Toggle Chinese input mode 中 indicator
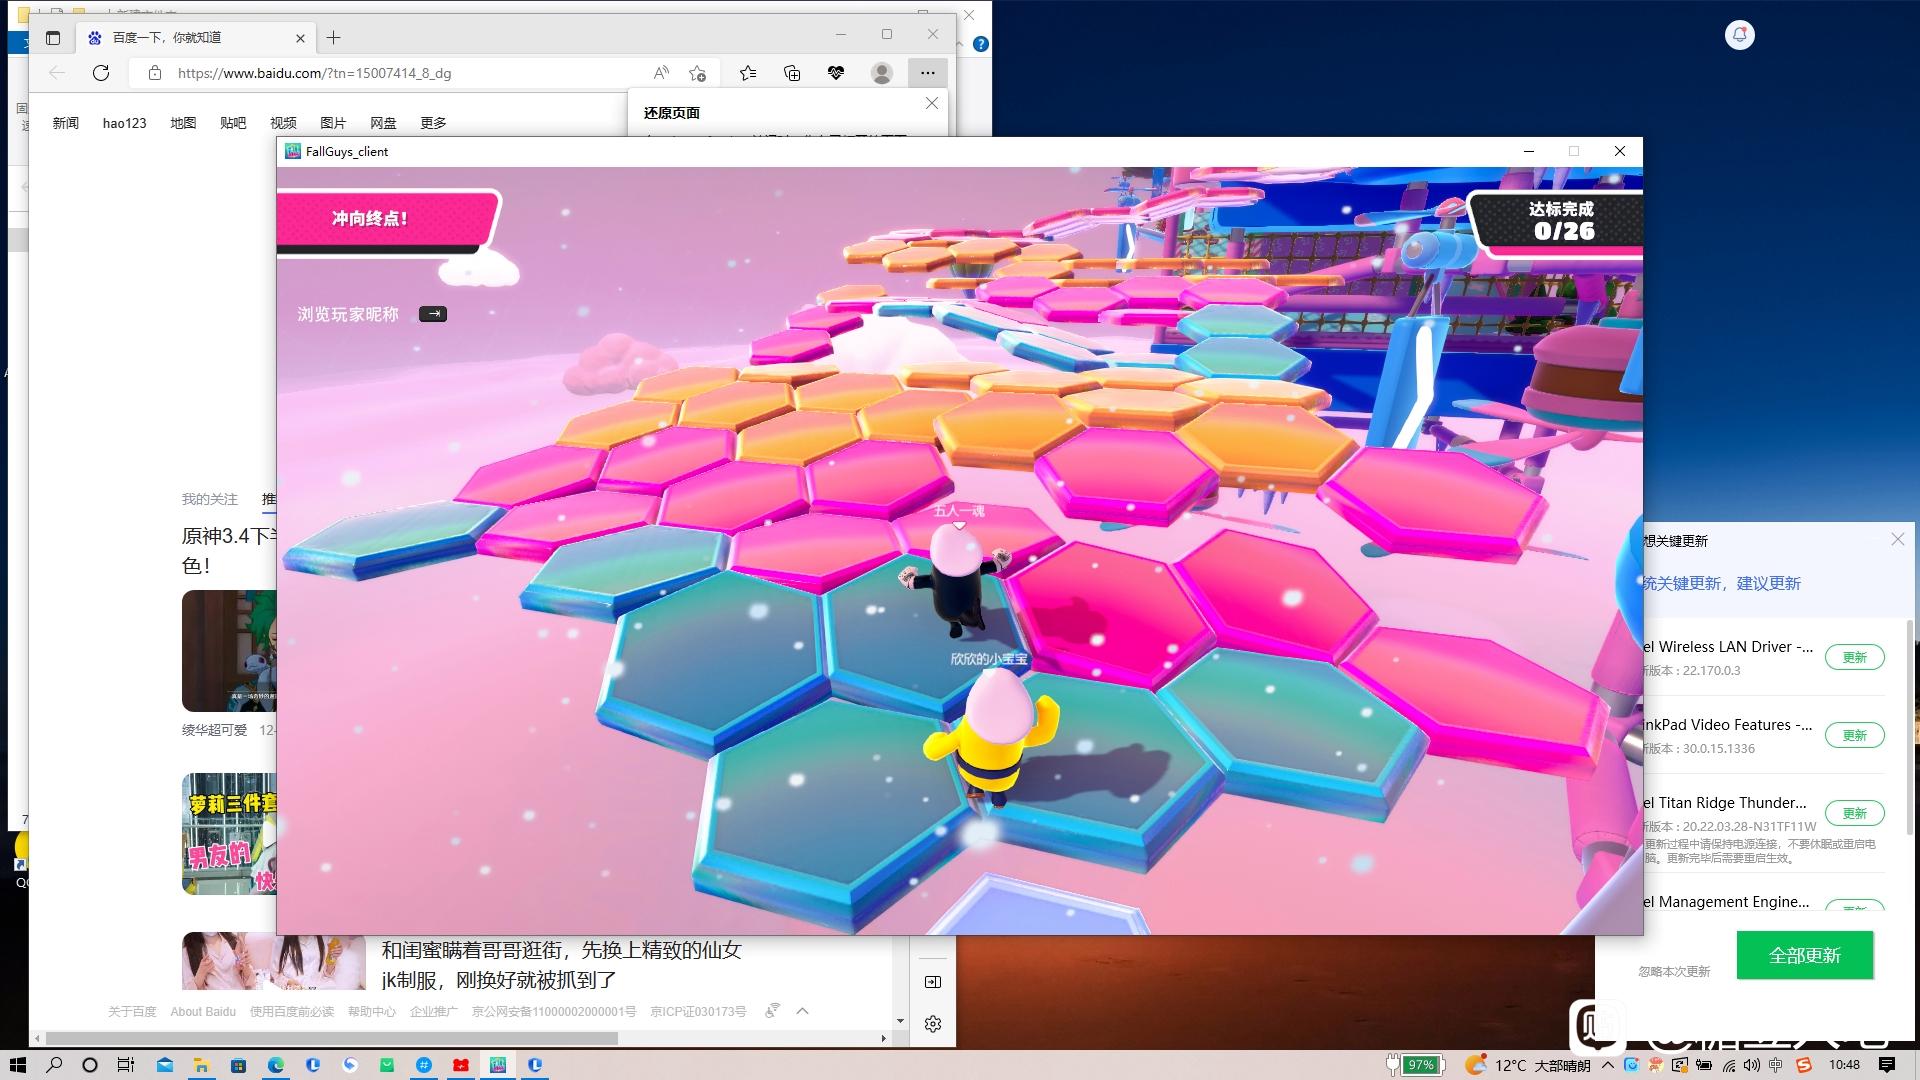This screenshot has height=1080, width=1920. coord(1776,1065)
